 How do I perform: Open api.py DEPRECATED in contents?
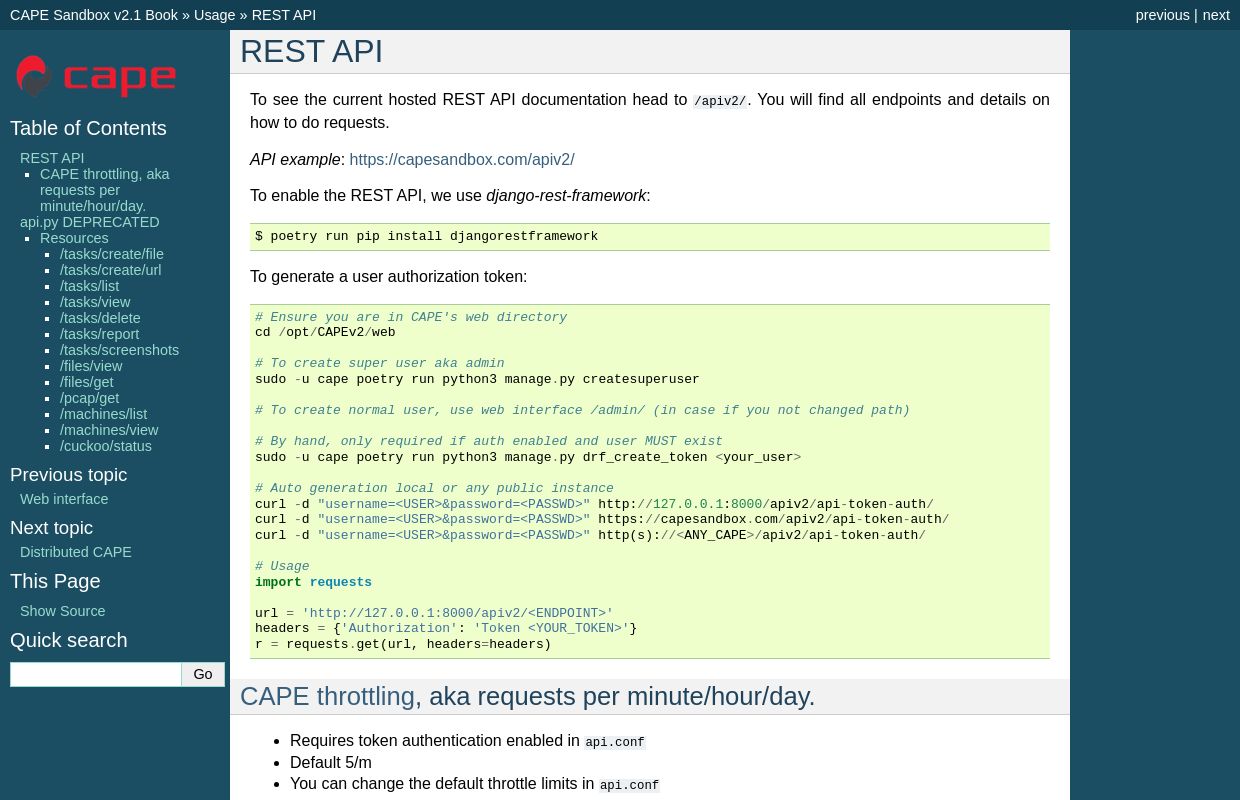point(89,222)
